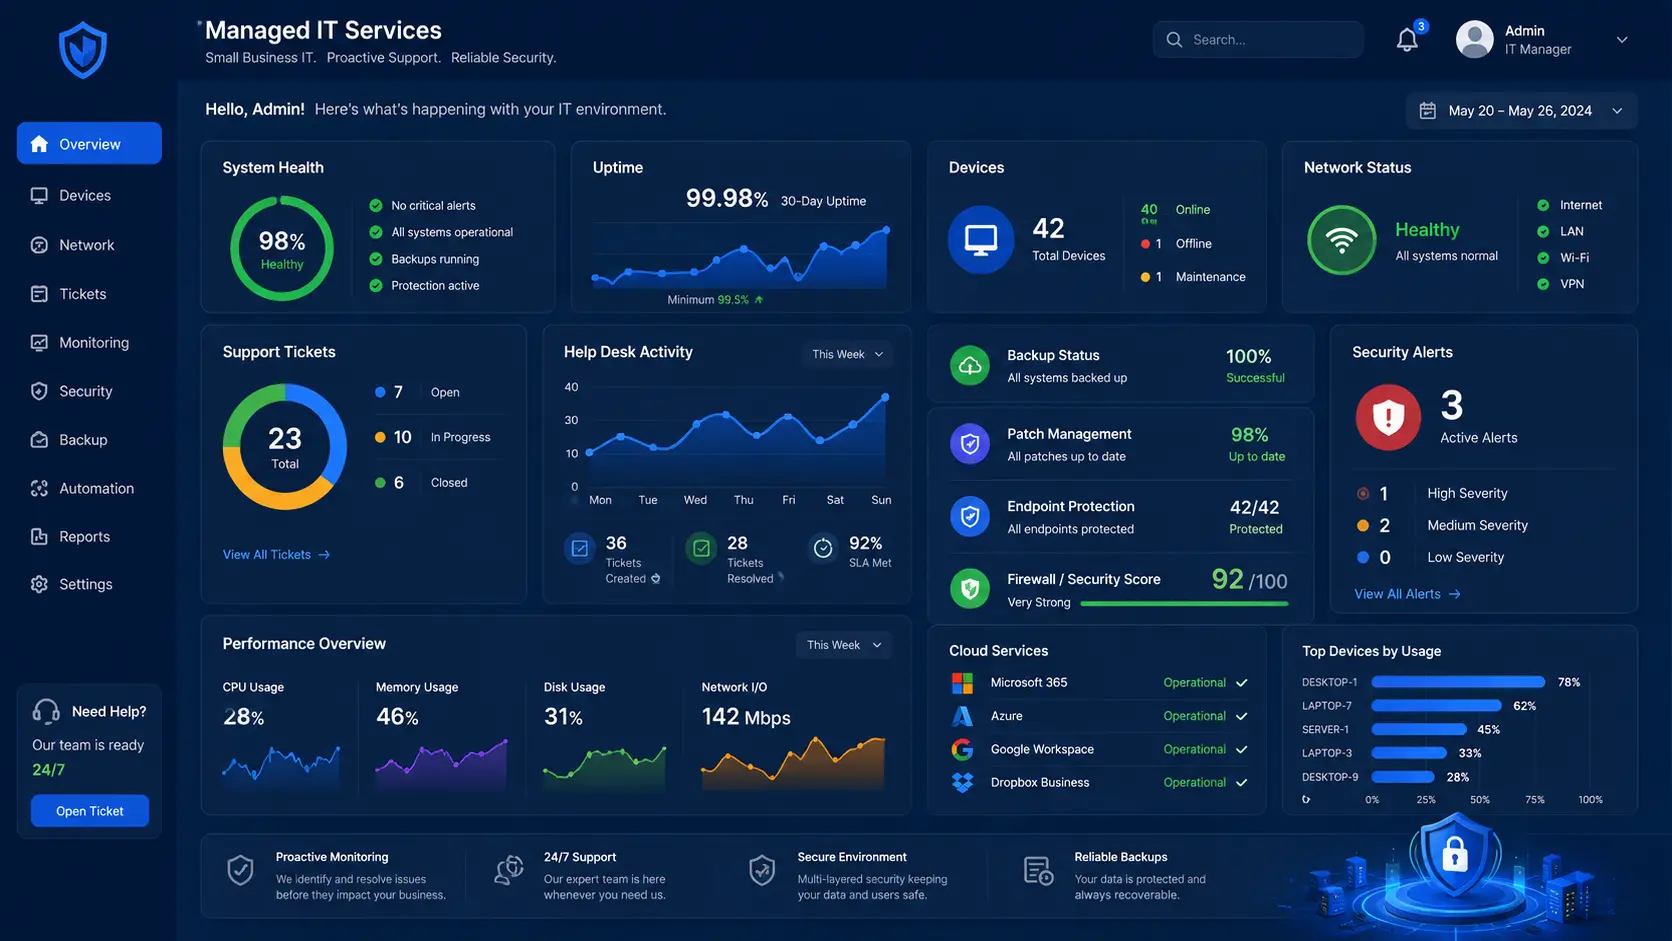
Task: Open the notifications bell icon
Action: (x=1407, y=40)
